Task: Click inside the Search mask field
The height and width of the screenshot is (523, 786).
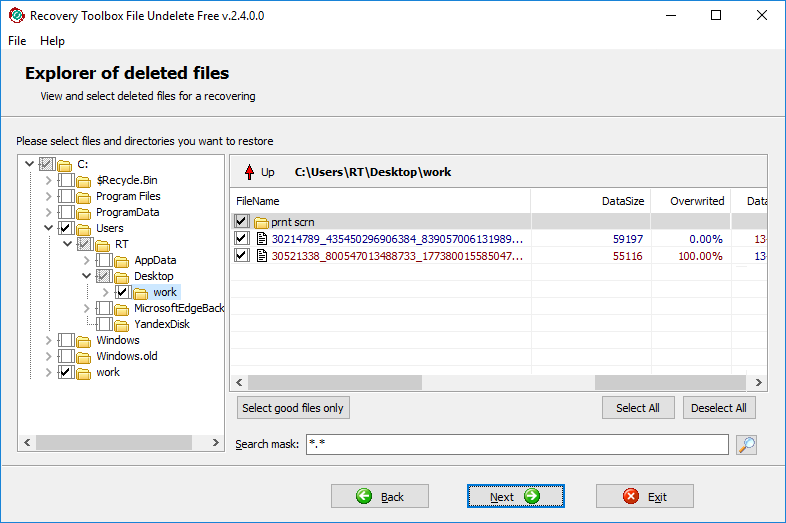Action: [x=517, y=444]
